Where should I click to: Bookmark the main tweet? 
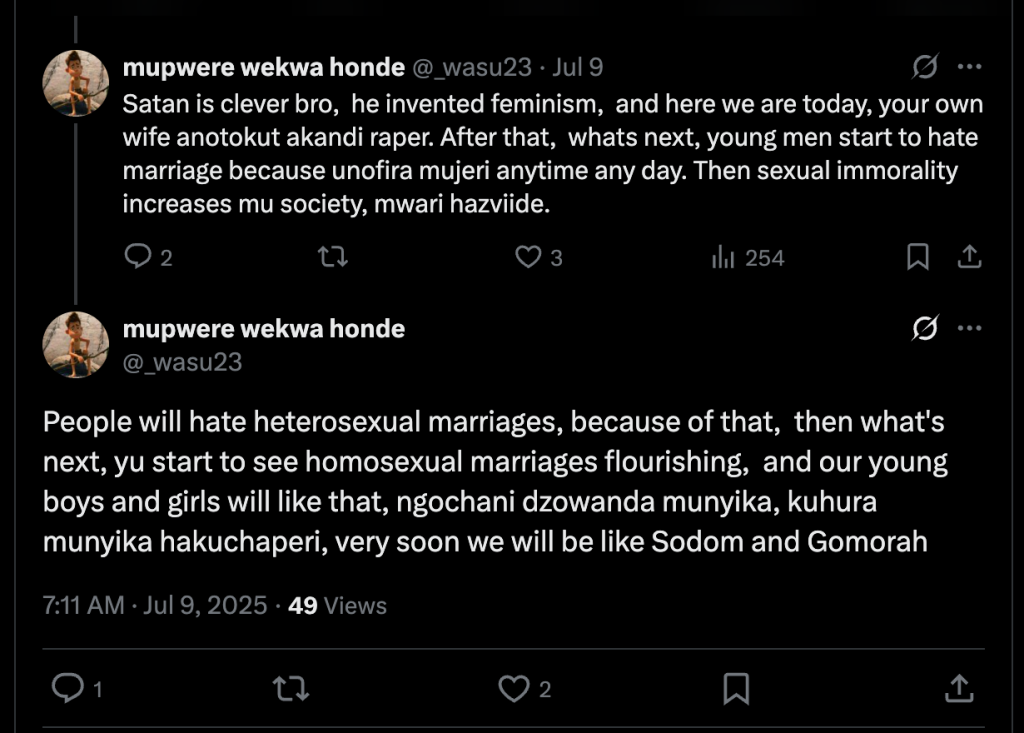click(x=736, y=687)
